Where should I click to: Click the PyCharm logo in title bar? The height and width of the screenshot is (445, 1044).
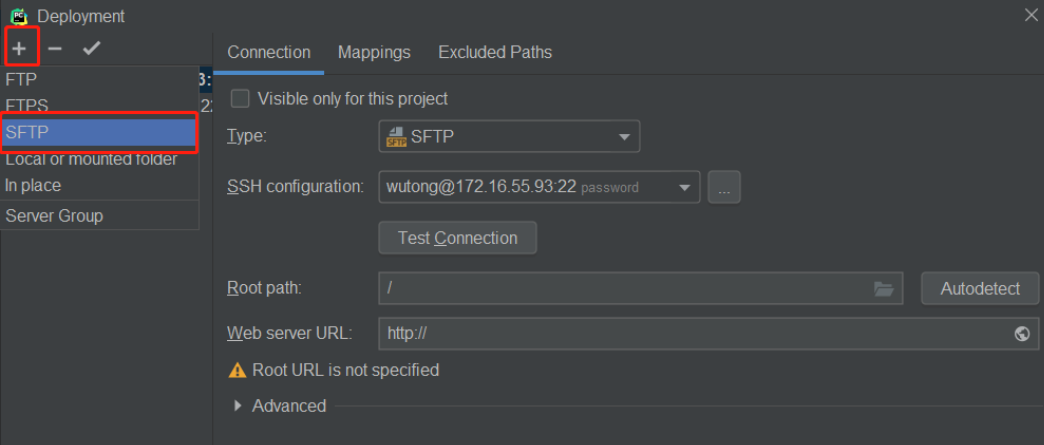pyautogui.click(x=18, y=16)
